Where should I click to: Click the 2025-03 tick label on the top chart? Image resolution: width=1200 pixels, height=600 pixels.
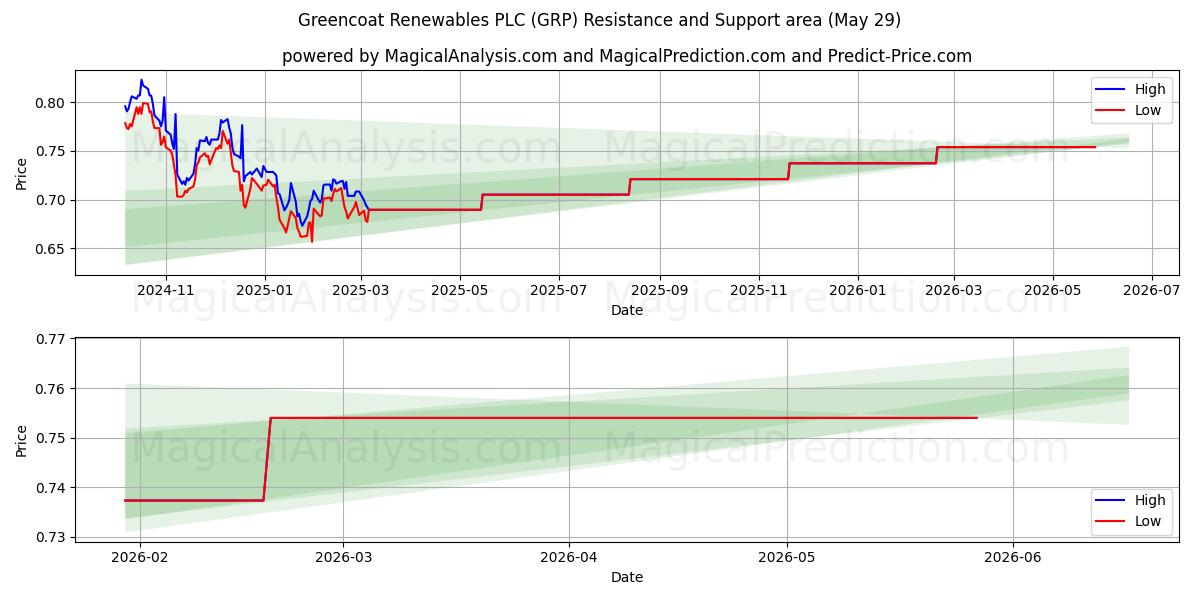pos(361,291)
